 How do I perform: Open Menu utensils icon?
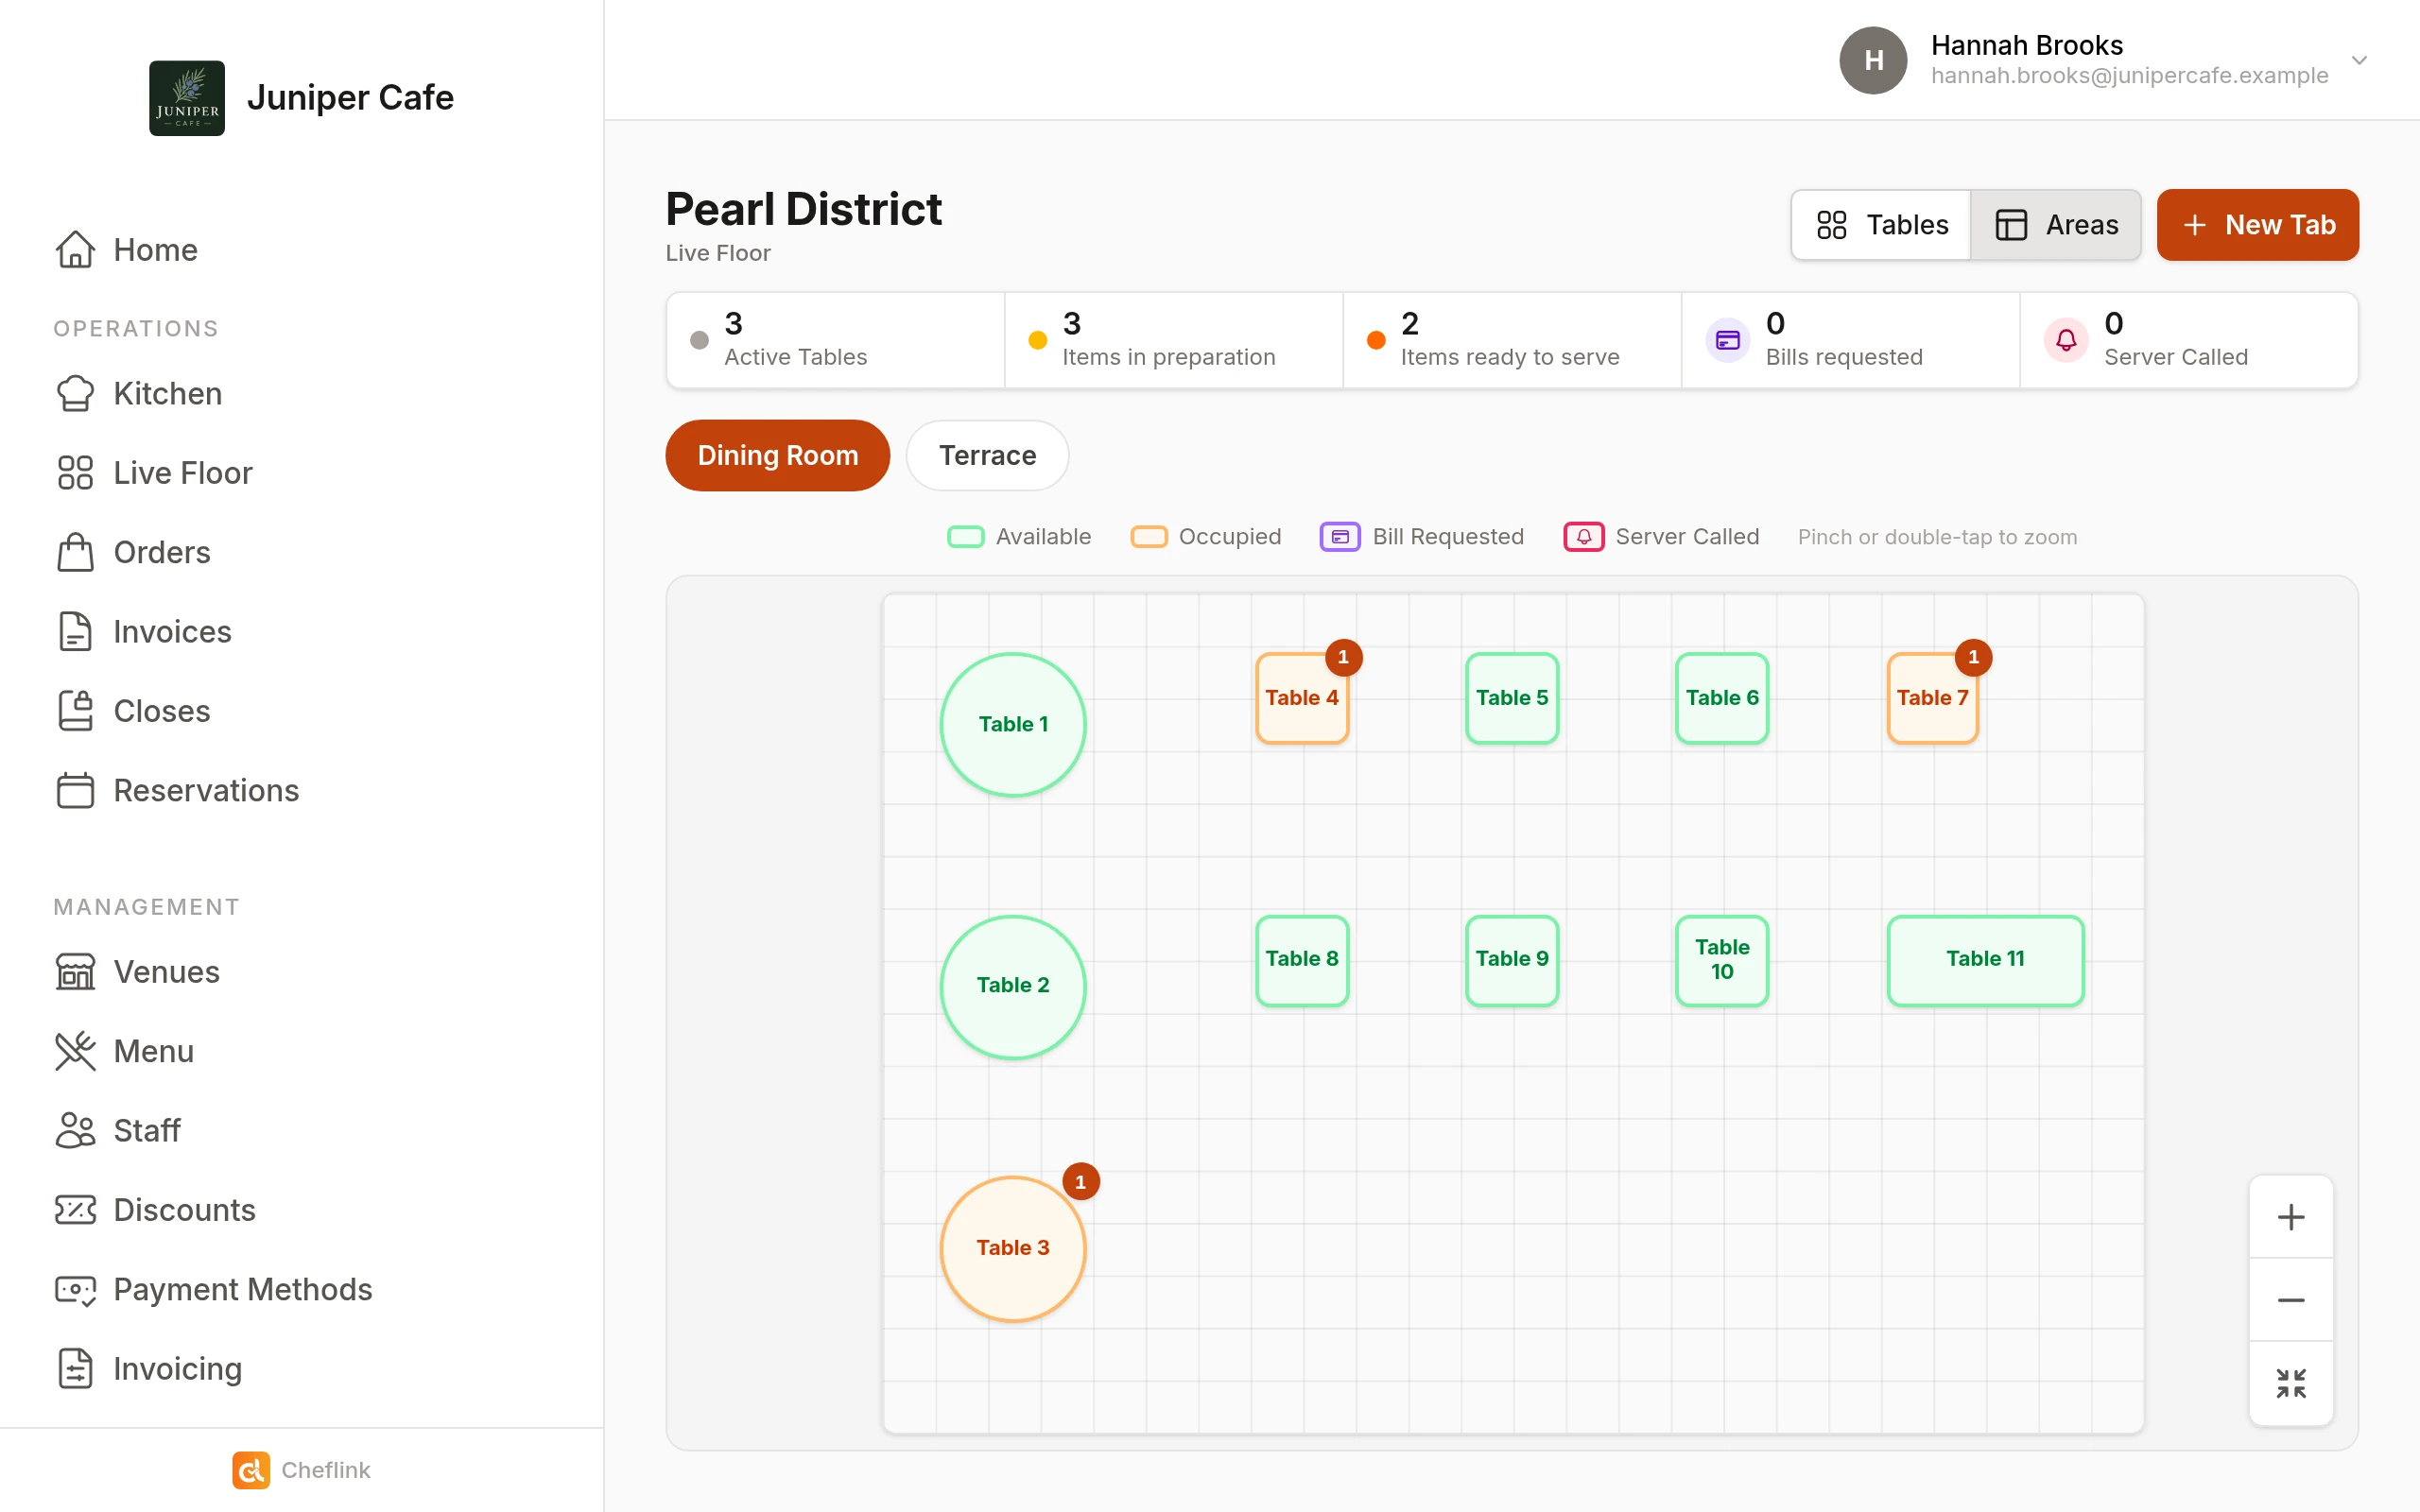(x=75, y=1051)
